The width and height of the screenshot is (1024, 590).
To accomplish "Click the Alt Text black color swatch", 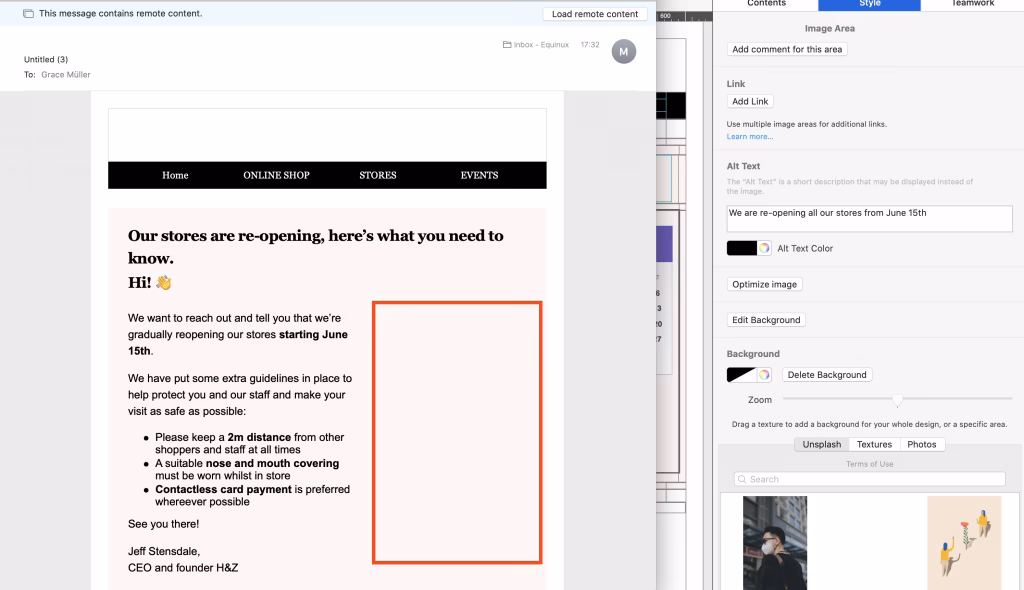I will click(x=742, y=248).
